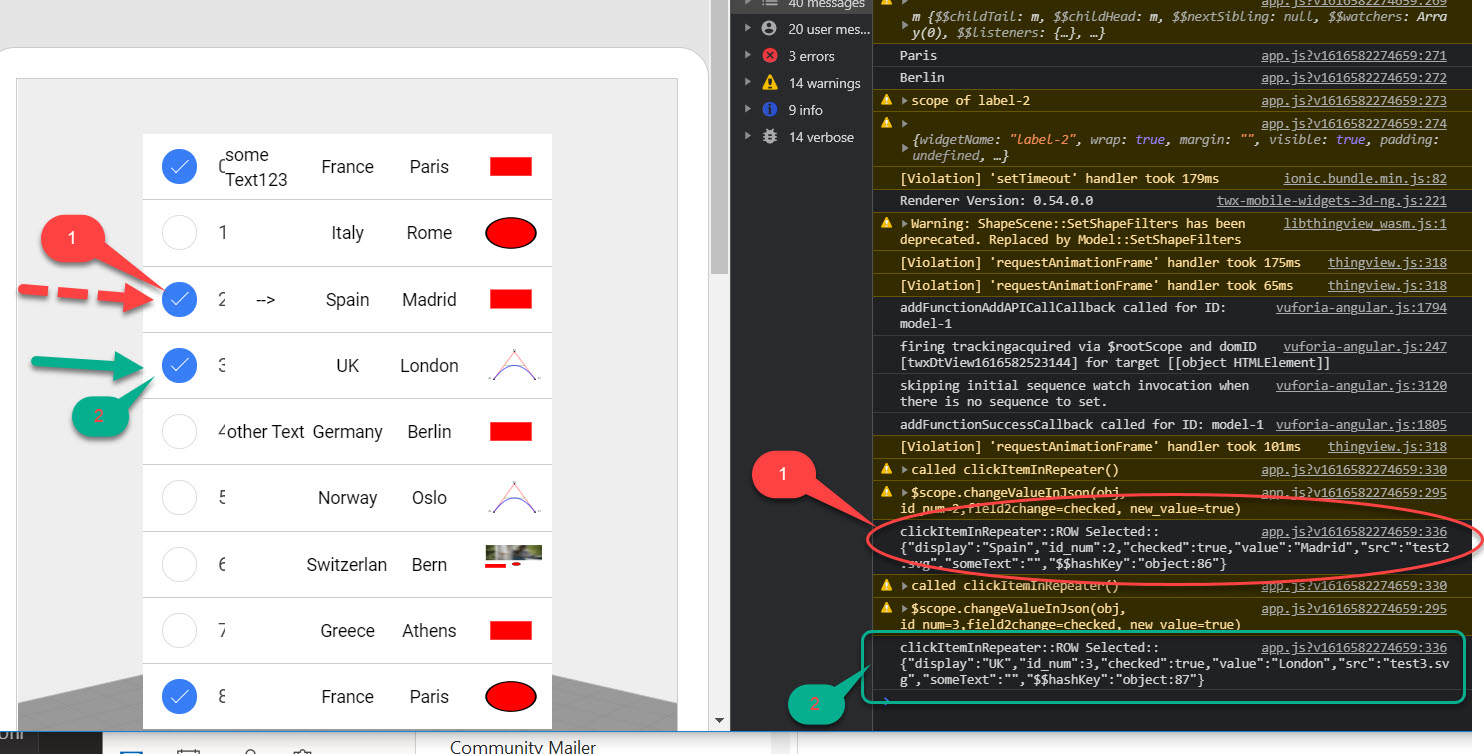
Task: Click the bug icon beside "14 verbose"
Action: pos(768,136)
